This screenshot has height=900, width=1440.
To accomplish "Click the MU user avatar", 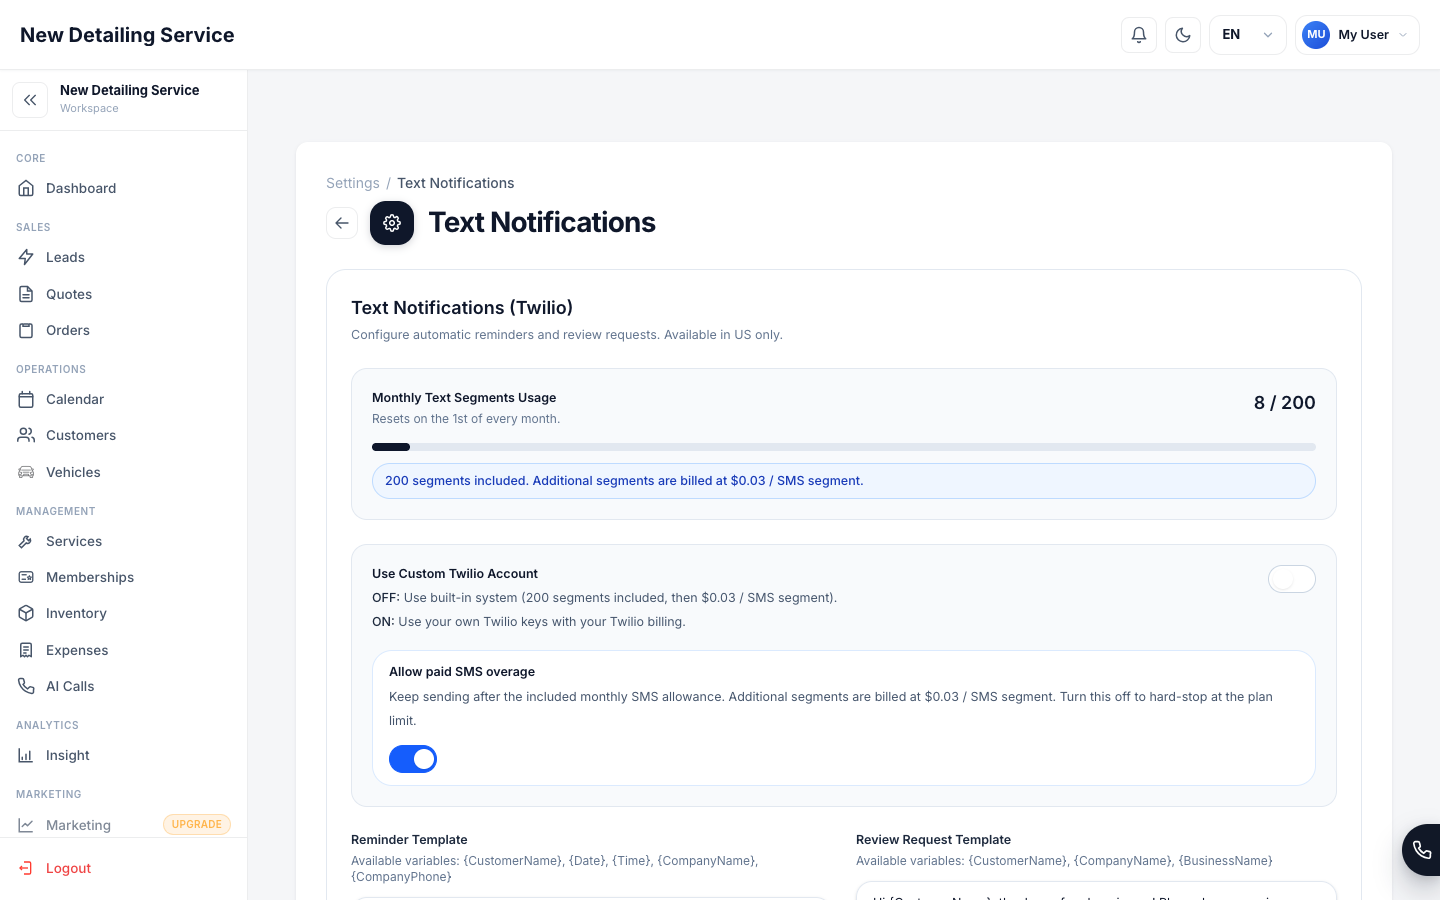I will pyautogui.click(x=1316, y=35).
